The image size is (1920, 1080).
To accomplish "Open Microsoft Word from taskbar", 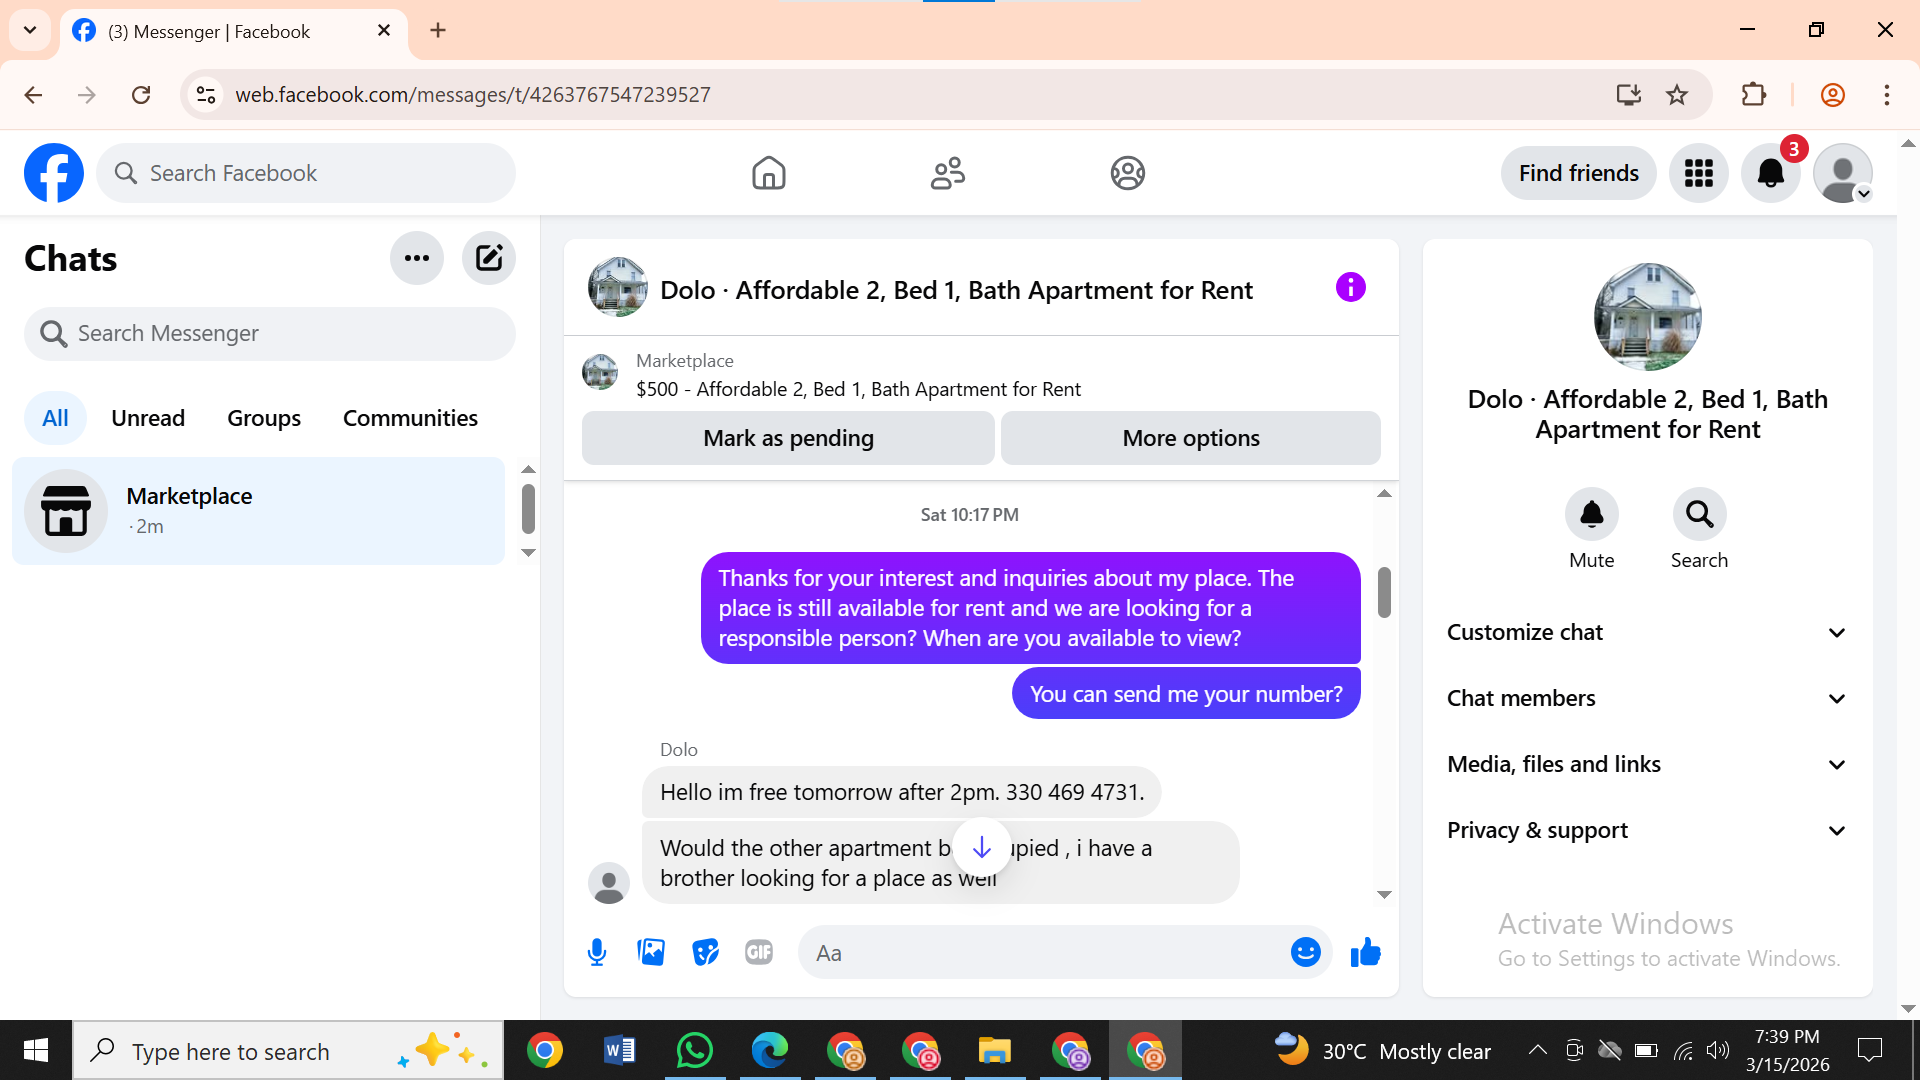I will click(620, 1051).
